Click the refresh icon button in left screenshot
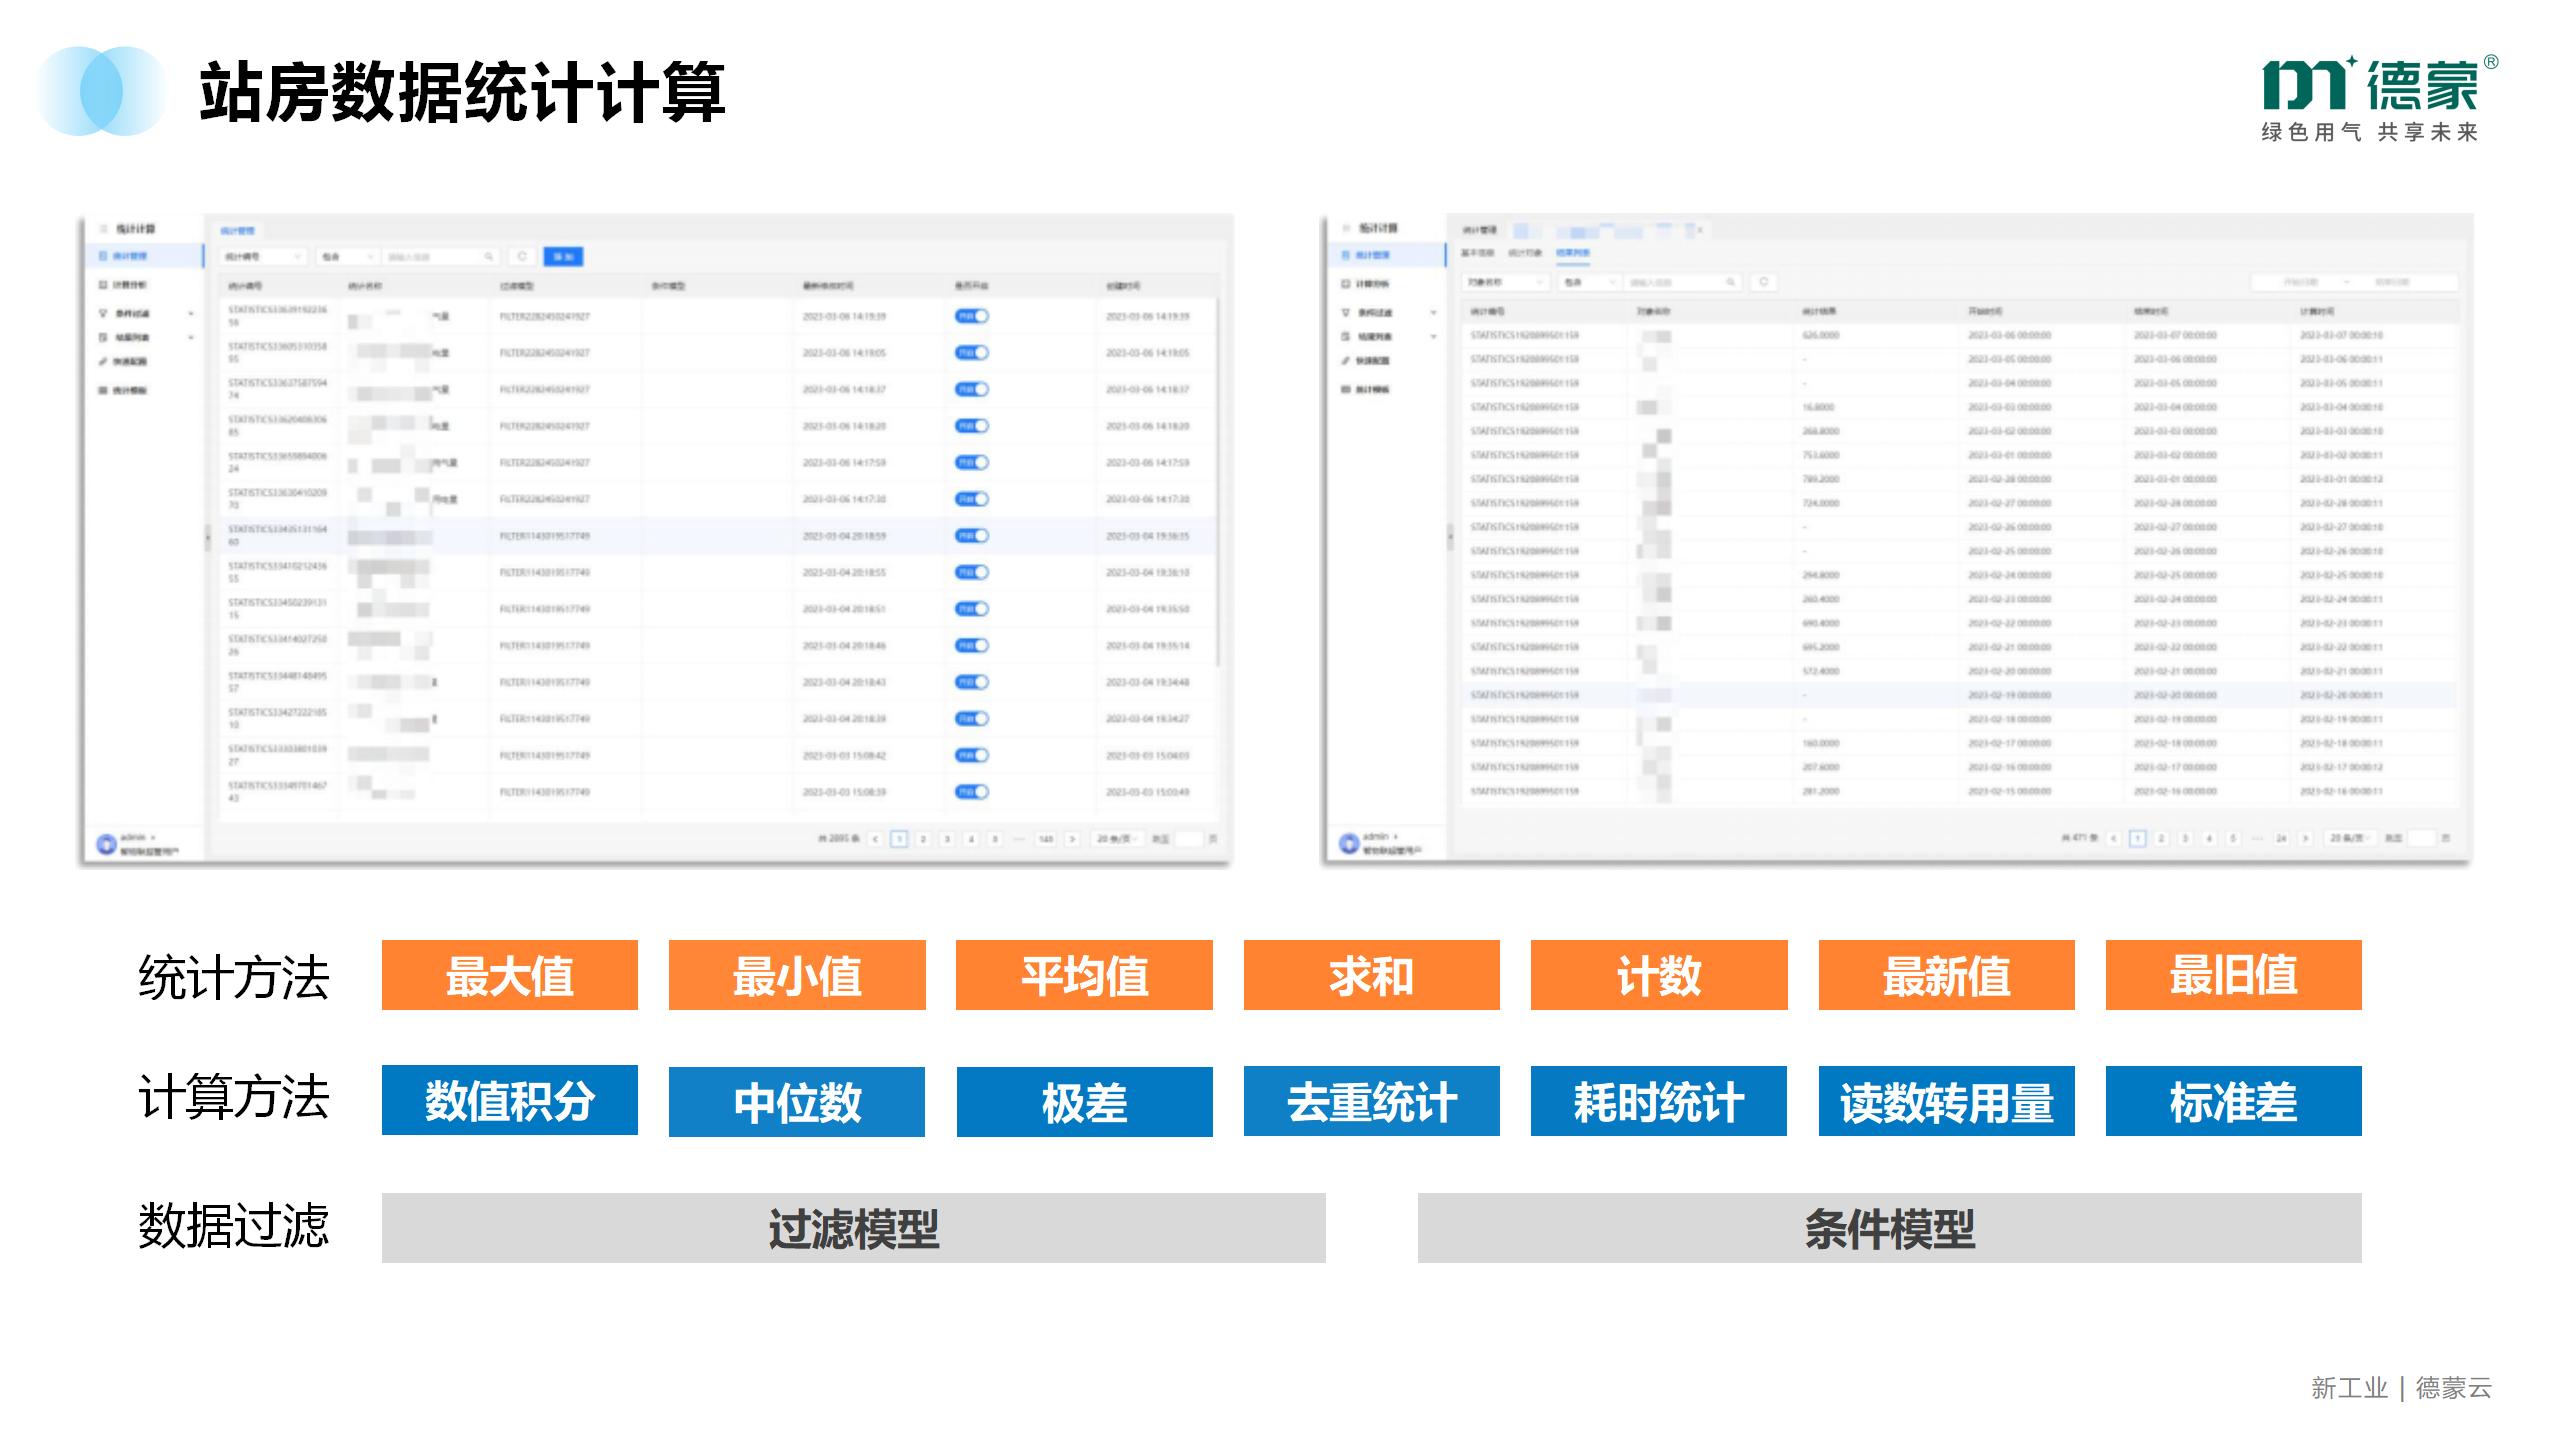The image size is (2560, 1440). coord(522,257)
